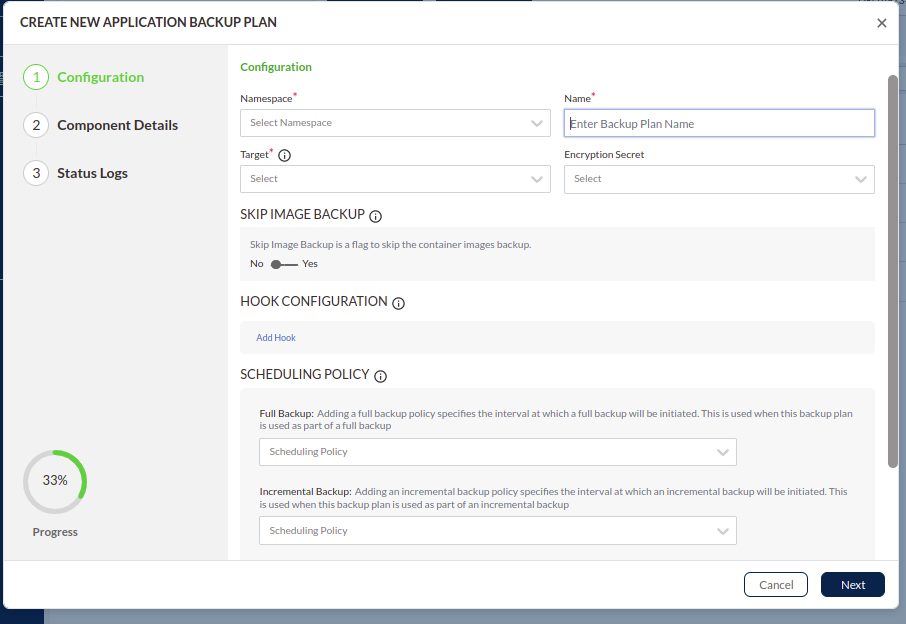This screenshot has width=906, height=624.
Task: Expand the Full Backup Scheduling Policy dropdown
Action: (497, 452)
